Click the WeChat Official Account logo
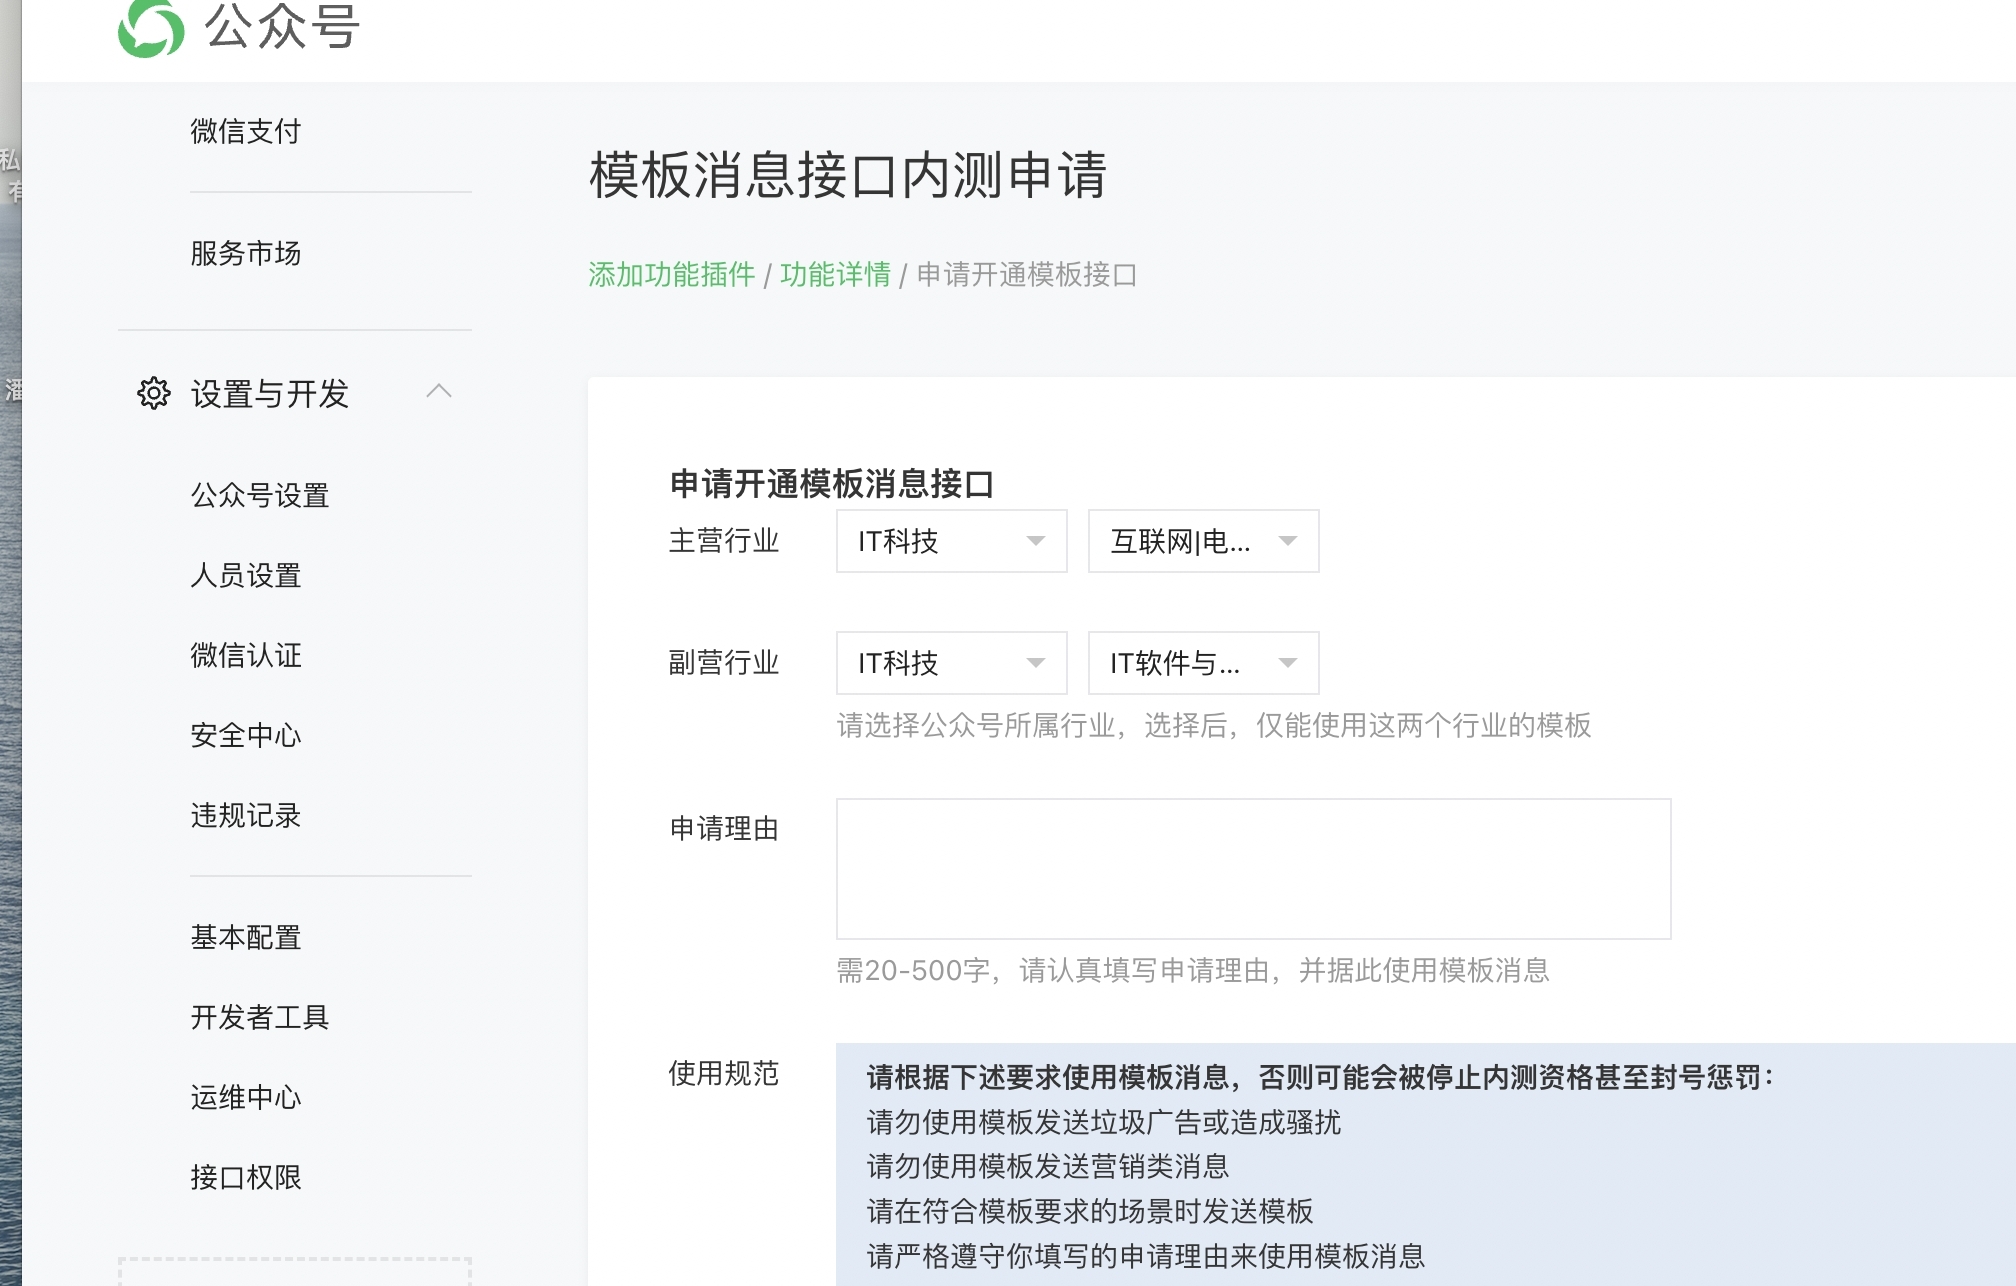2016x1286 pixels. tap(151, 27)
